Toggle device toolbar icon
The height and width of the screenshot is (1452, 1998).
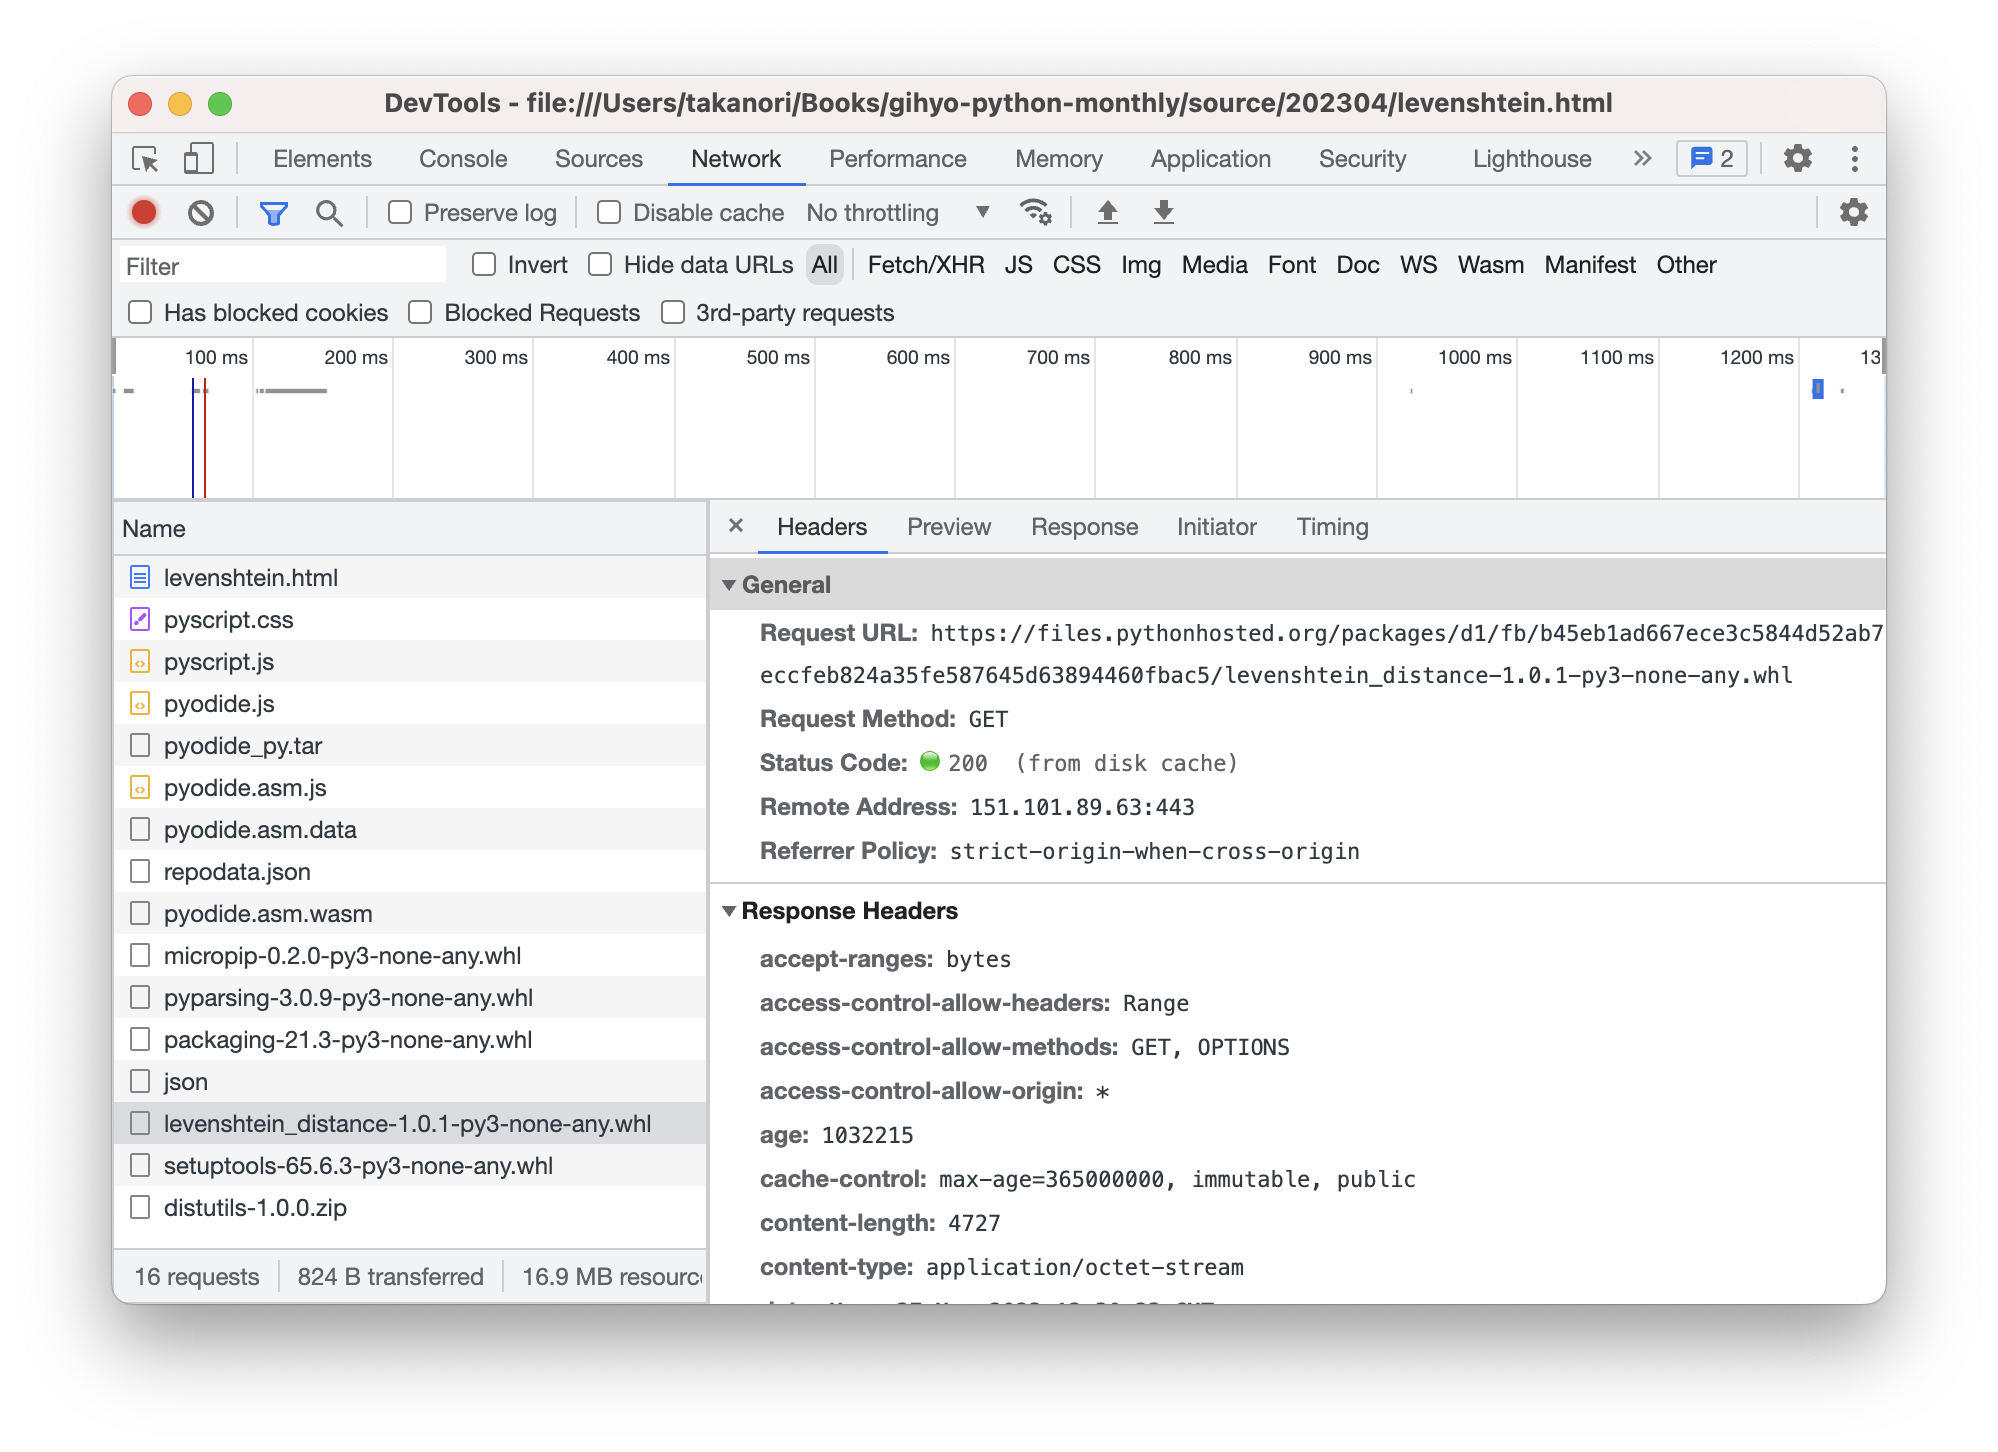[x=198, y=159]
